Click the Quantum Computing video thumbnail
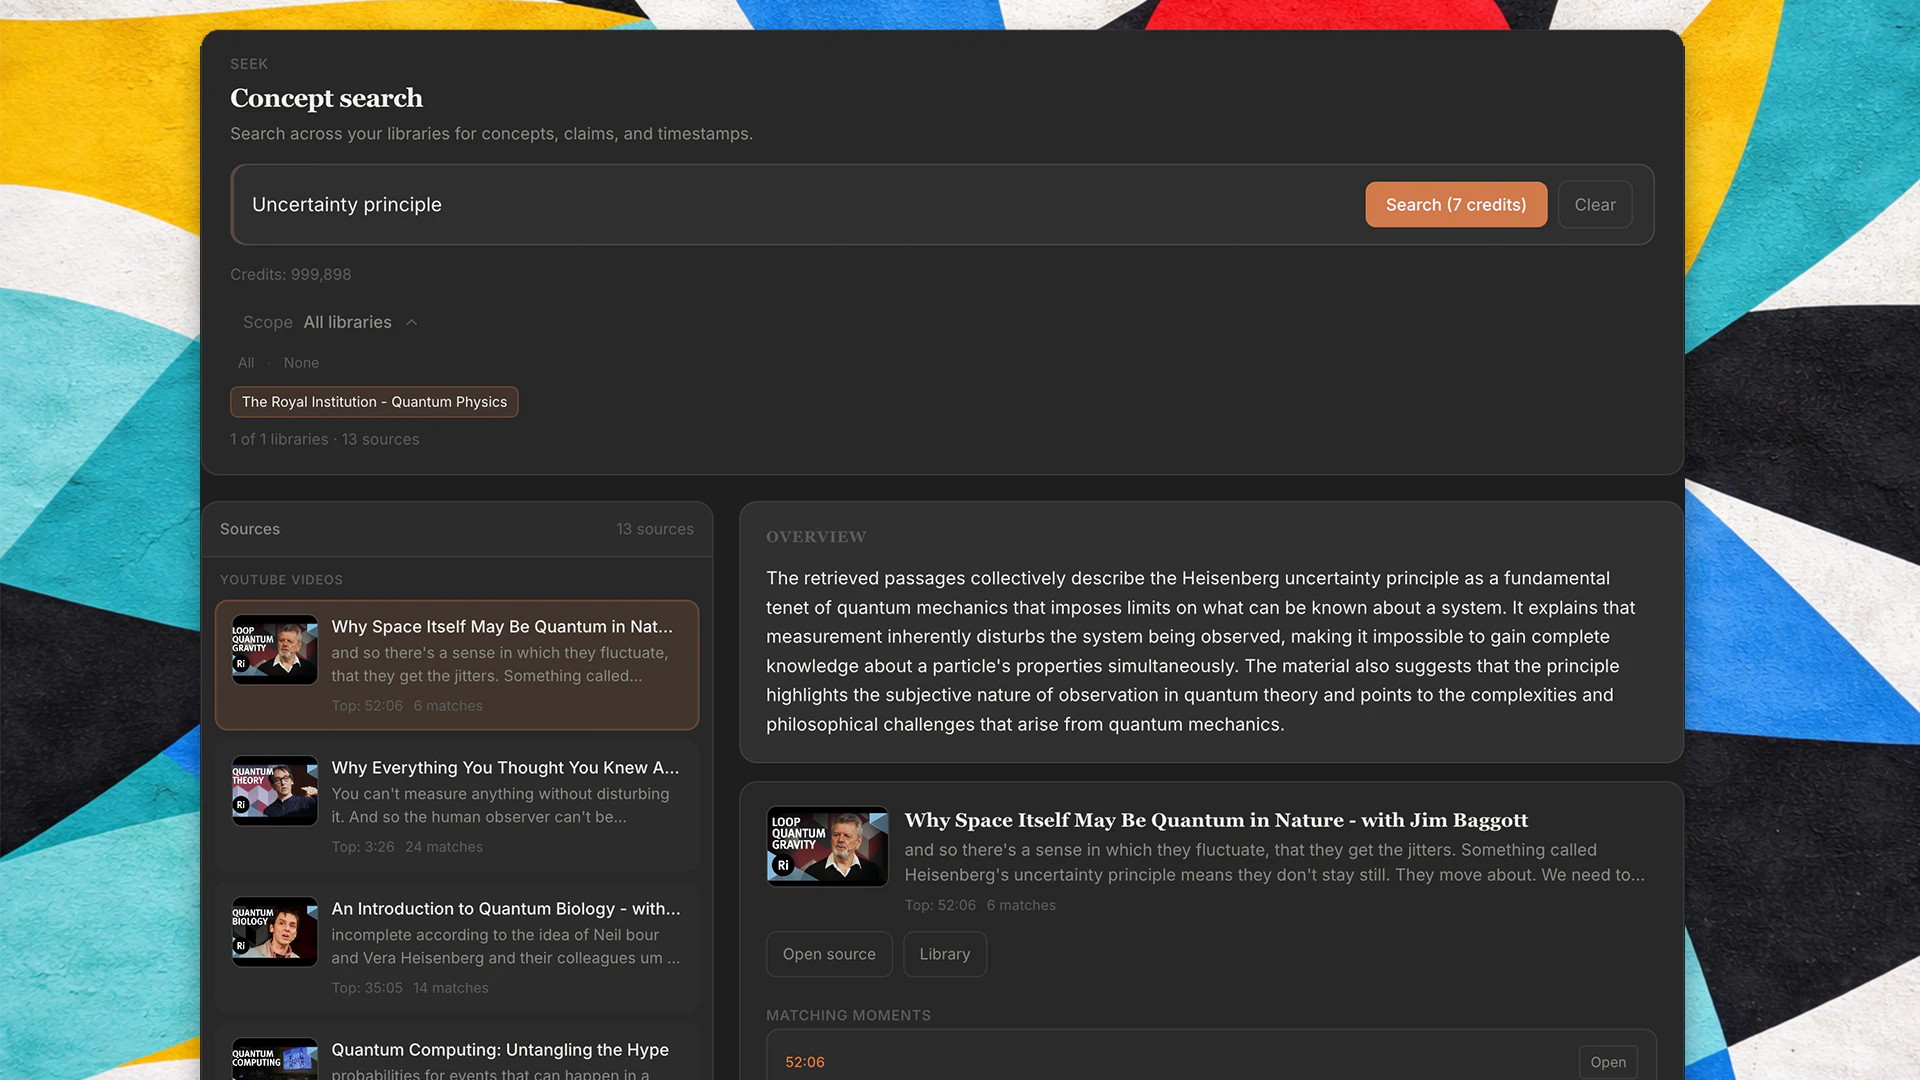1920x1080 pixels. click(275, 1060)
